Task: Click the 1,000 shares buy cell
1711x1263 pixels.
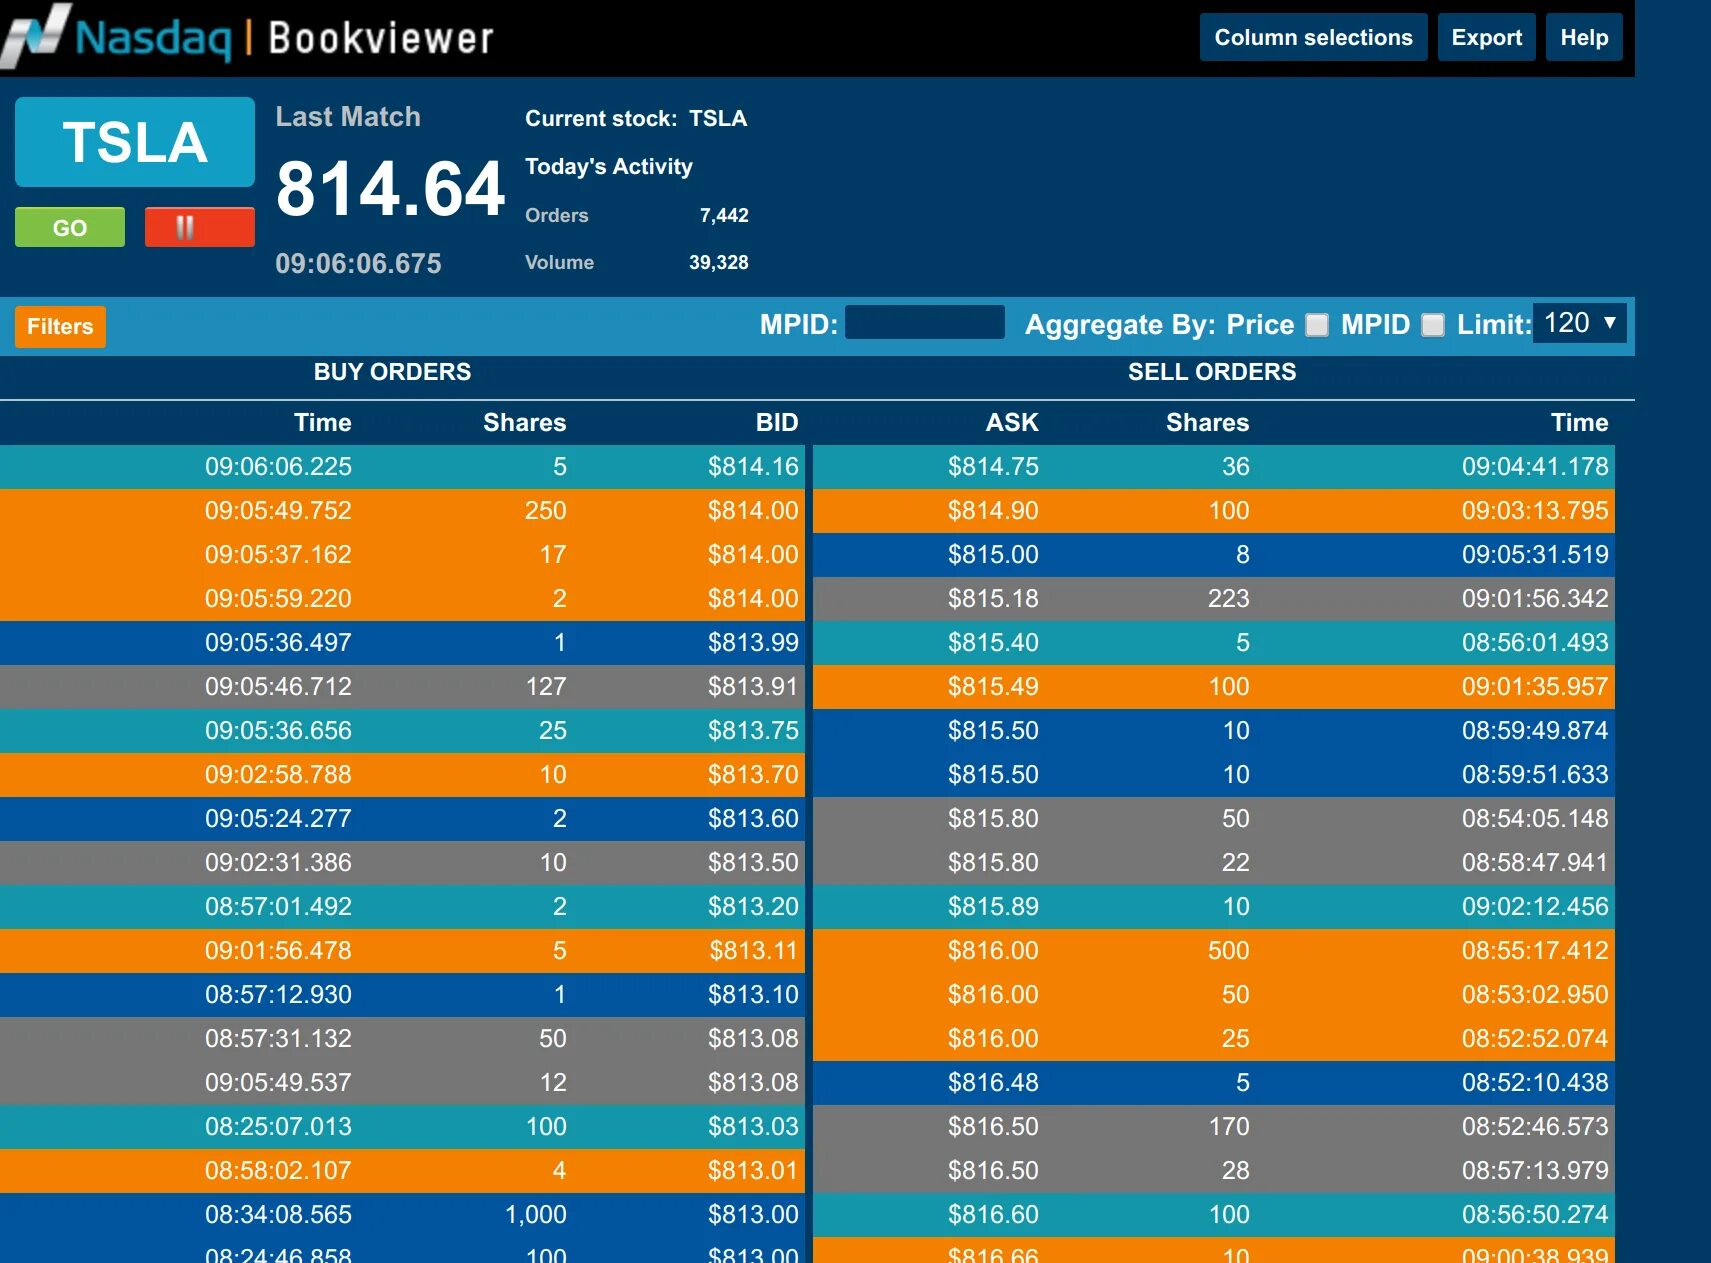Action: pyautogui.click(x=535, y=1214)
